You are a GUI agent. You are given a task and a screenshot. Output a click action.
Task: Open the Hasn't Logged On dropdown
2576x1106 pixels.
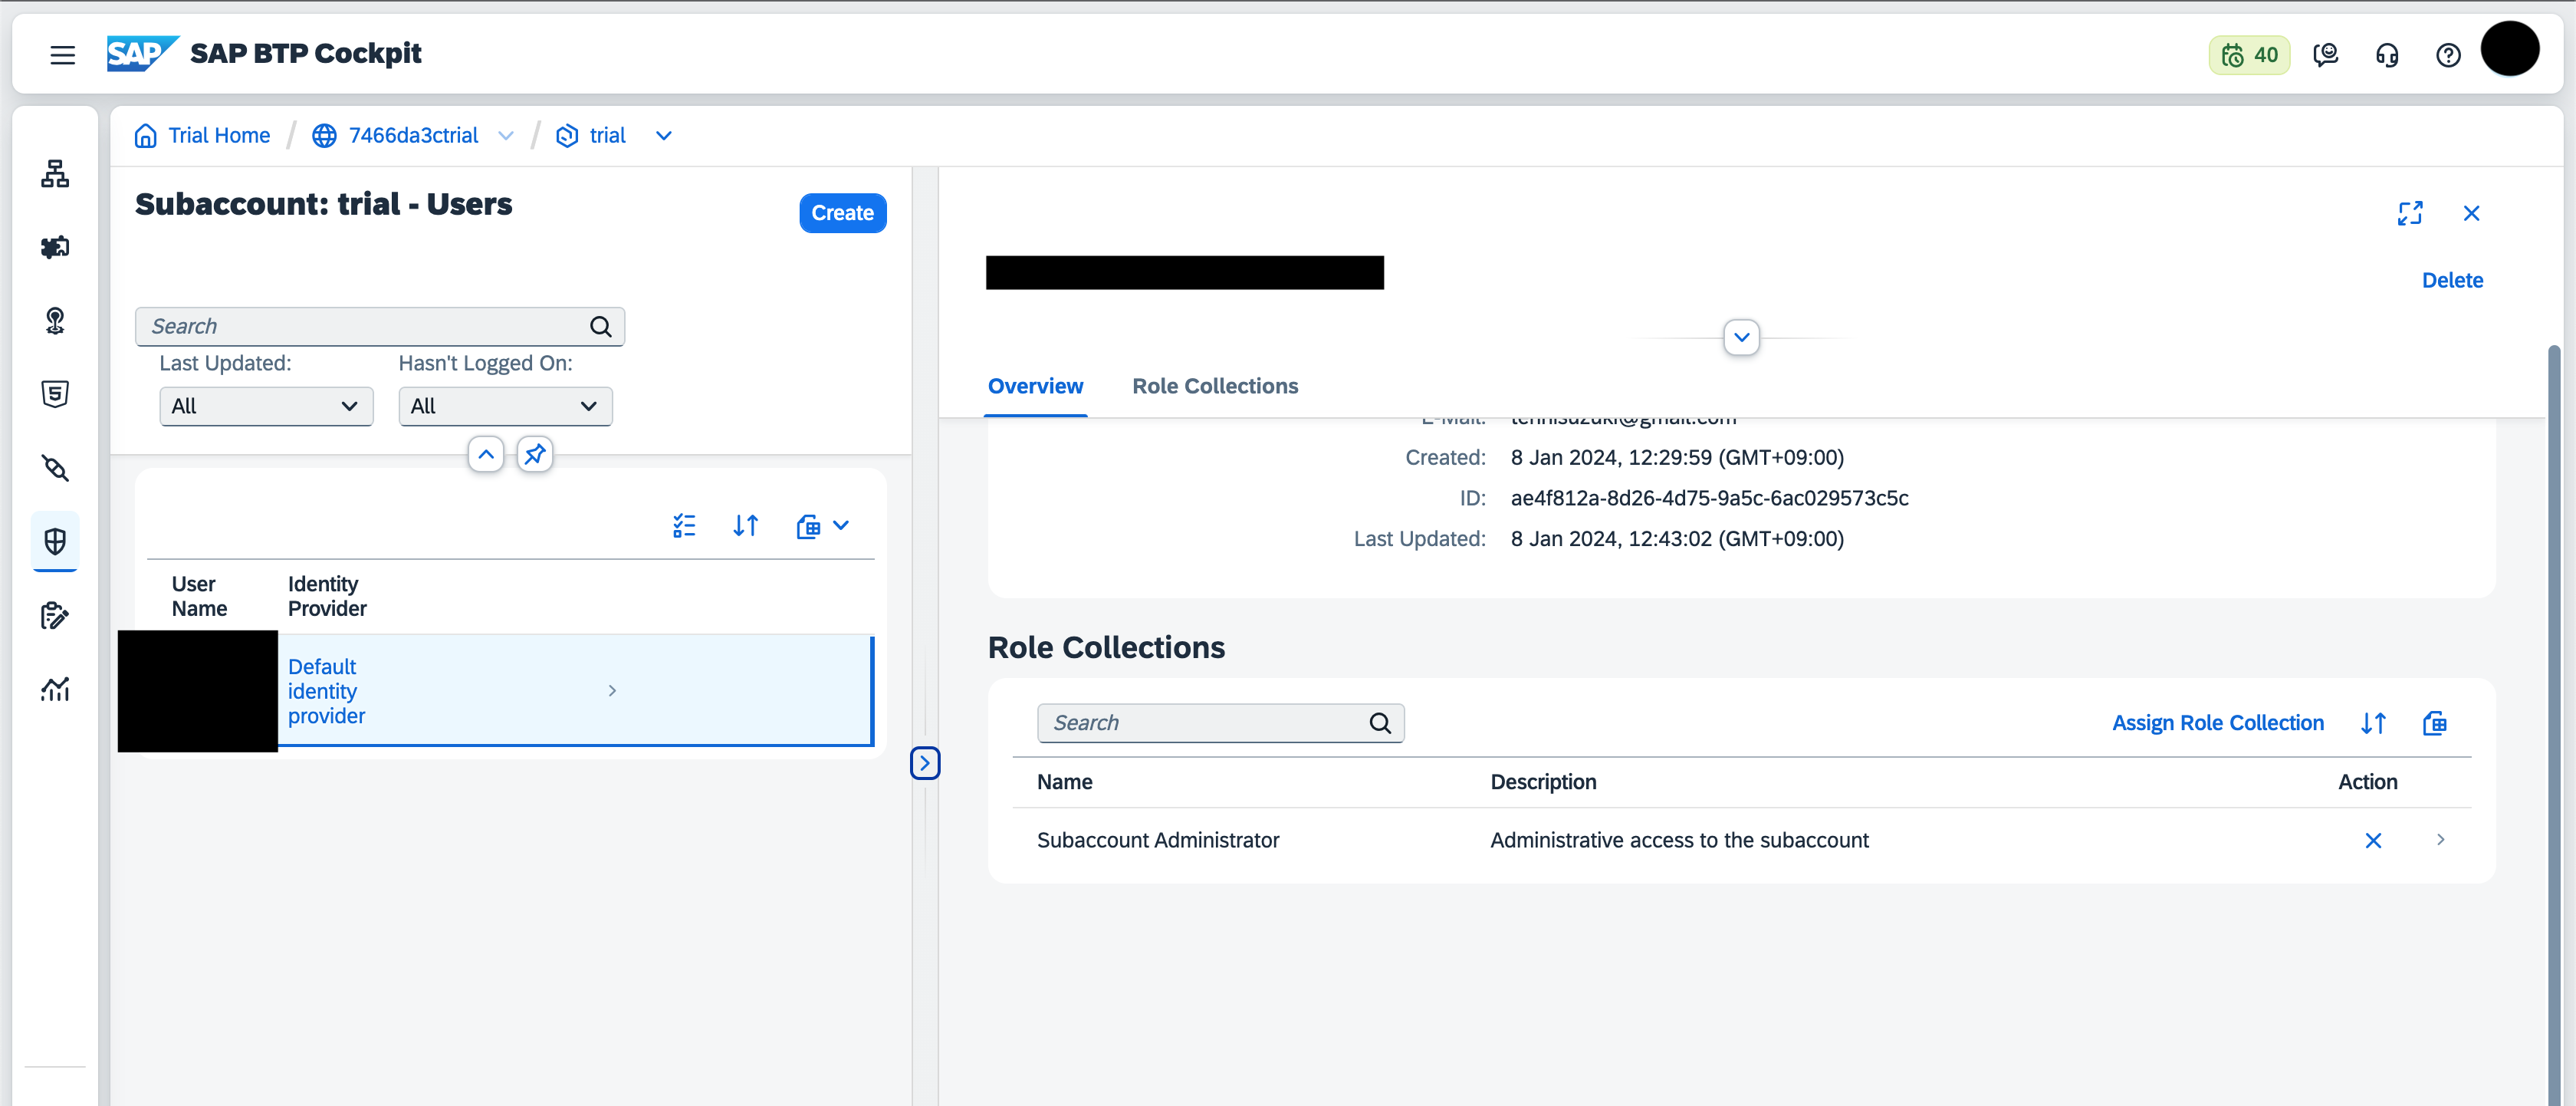coord(505,406)
